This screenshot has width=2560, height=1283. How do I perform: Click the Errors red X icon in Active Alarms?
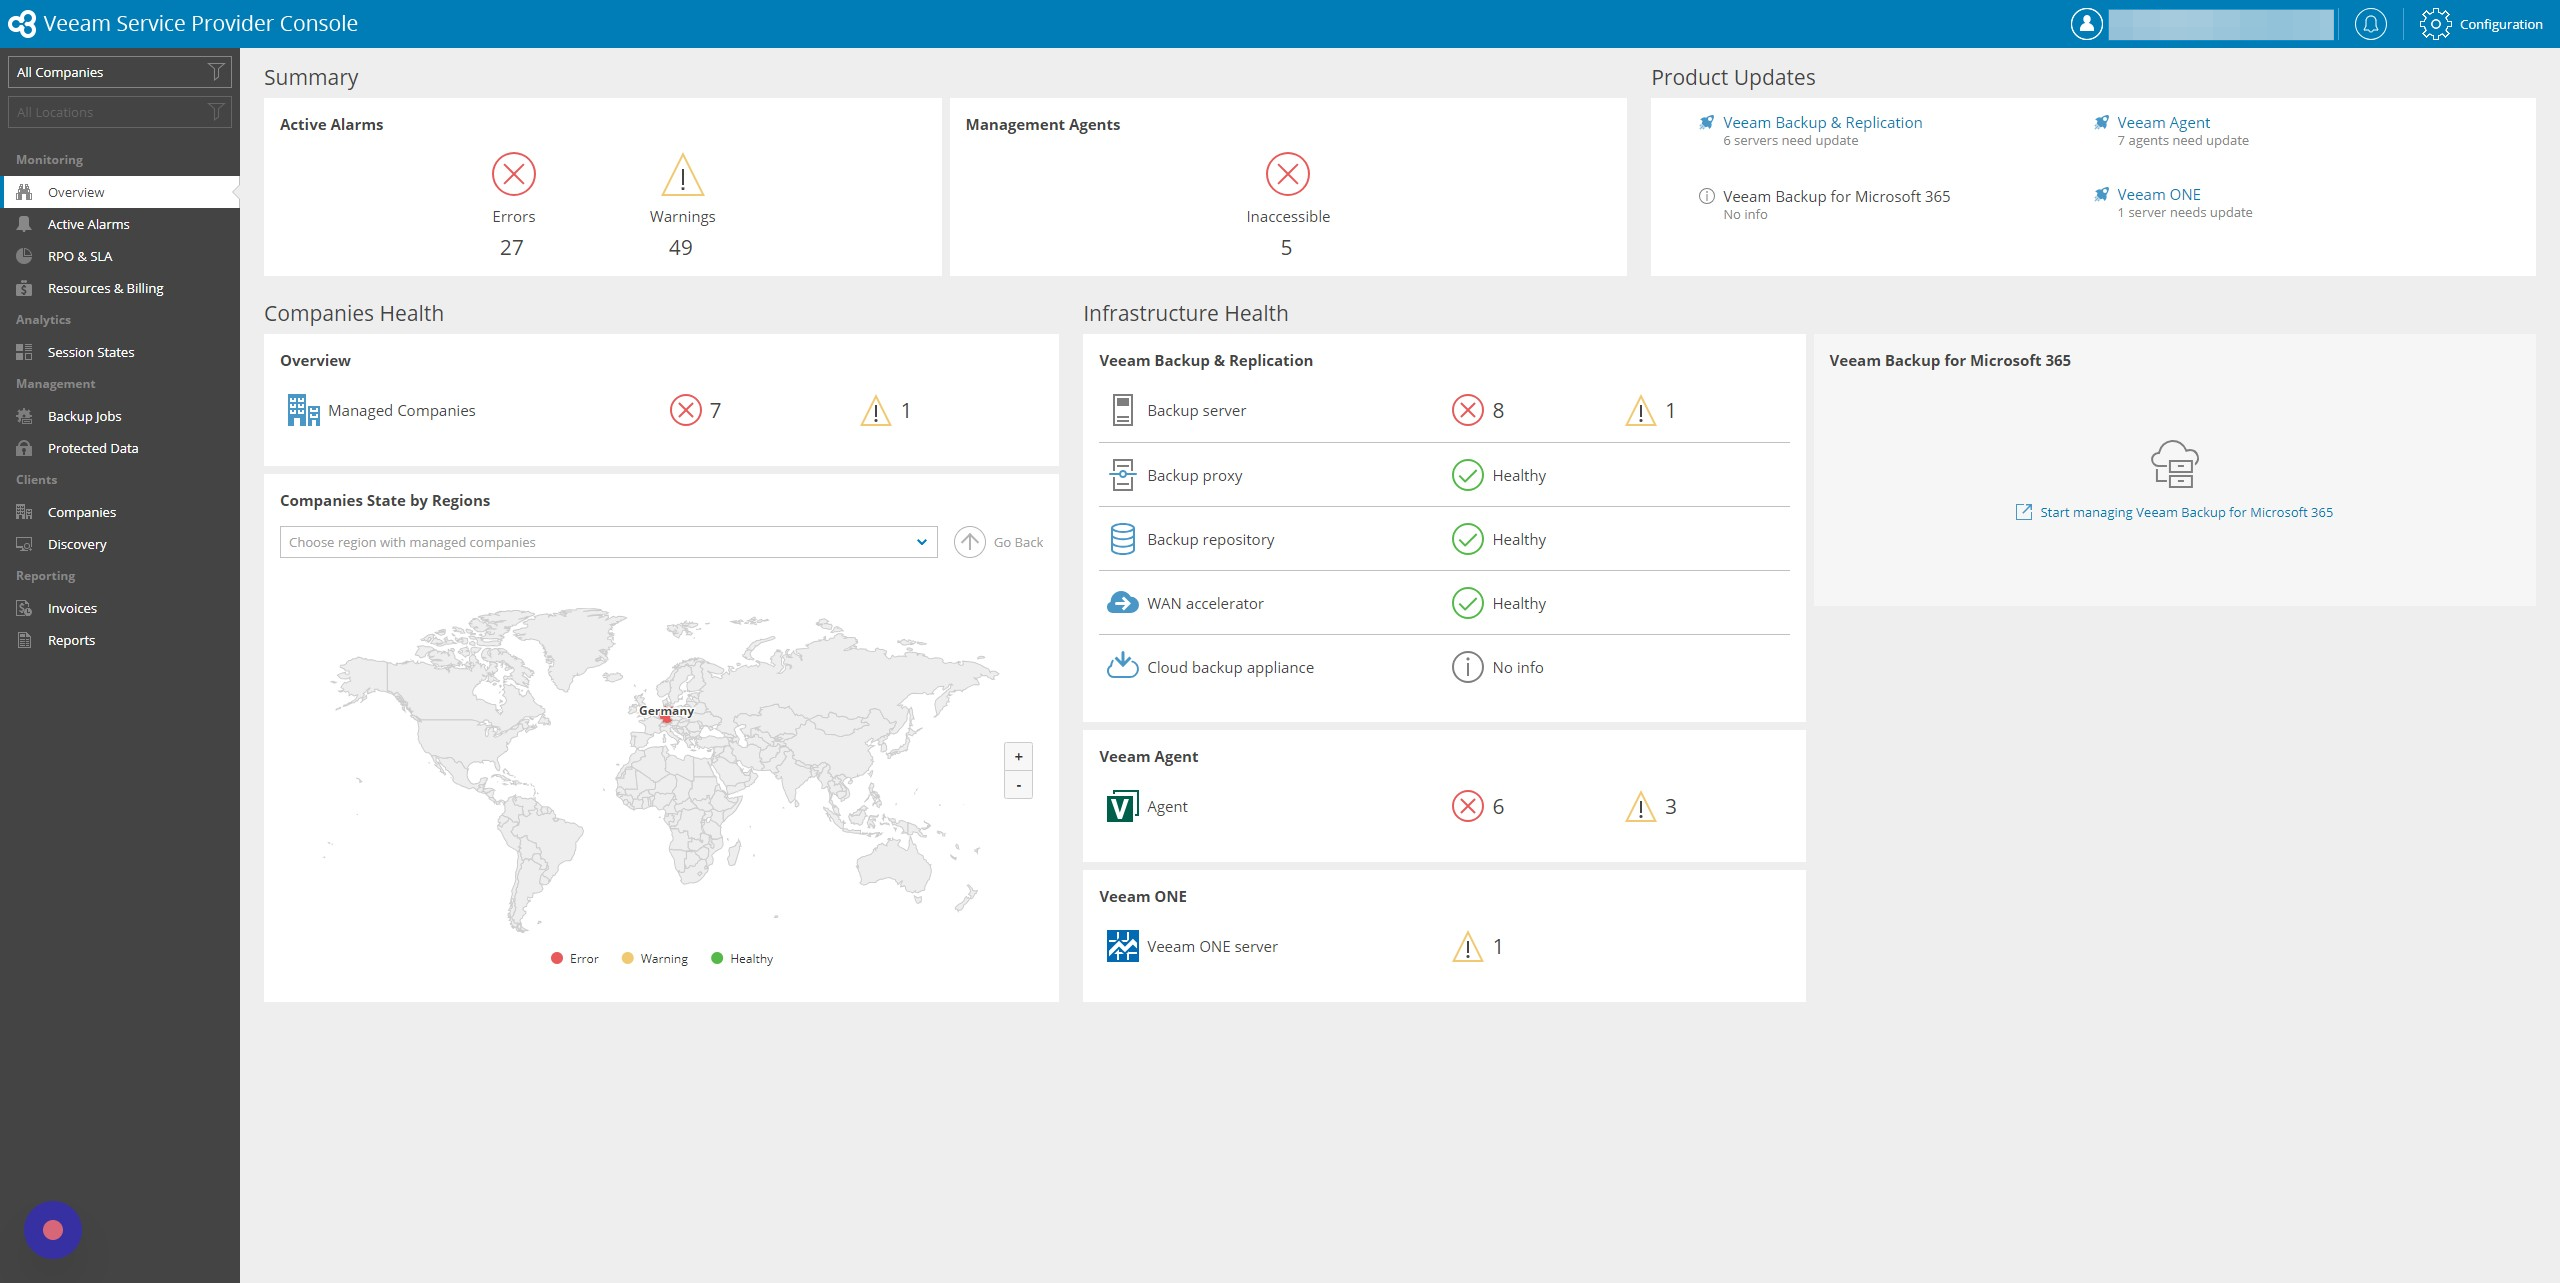(514, 174)
